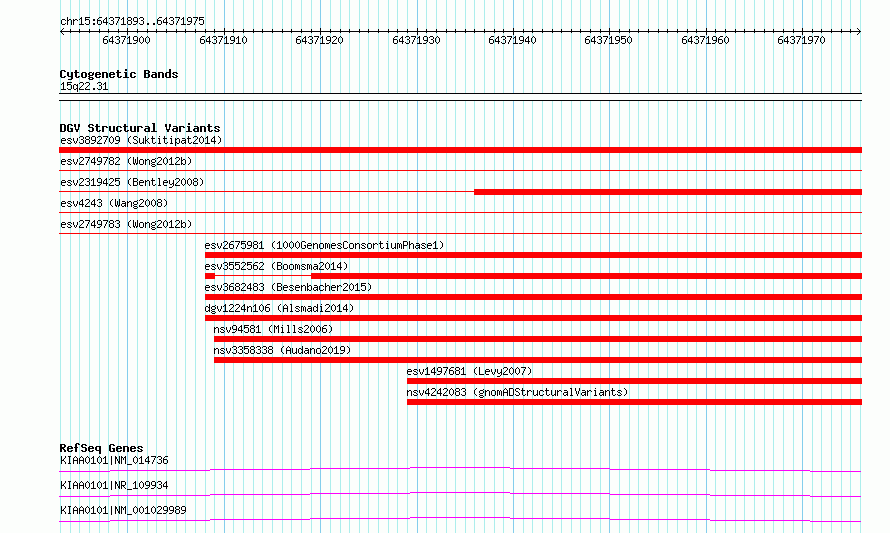The height and width of the screenshot is (533, 890).
Task: Click the long red bar of esv3552562
Action: (x=586, y=276)
